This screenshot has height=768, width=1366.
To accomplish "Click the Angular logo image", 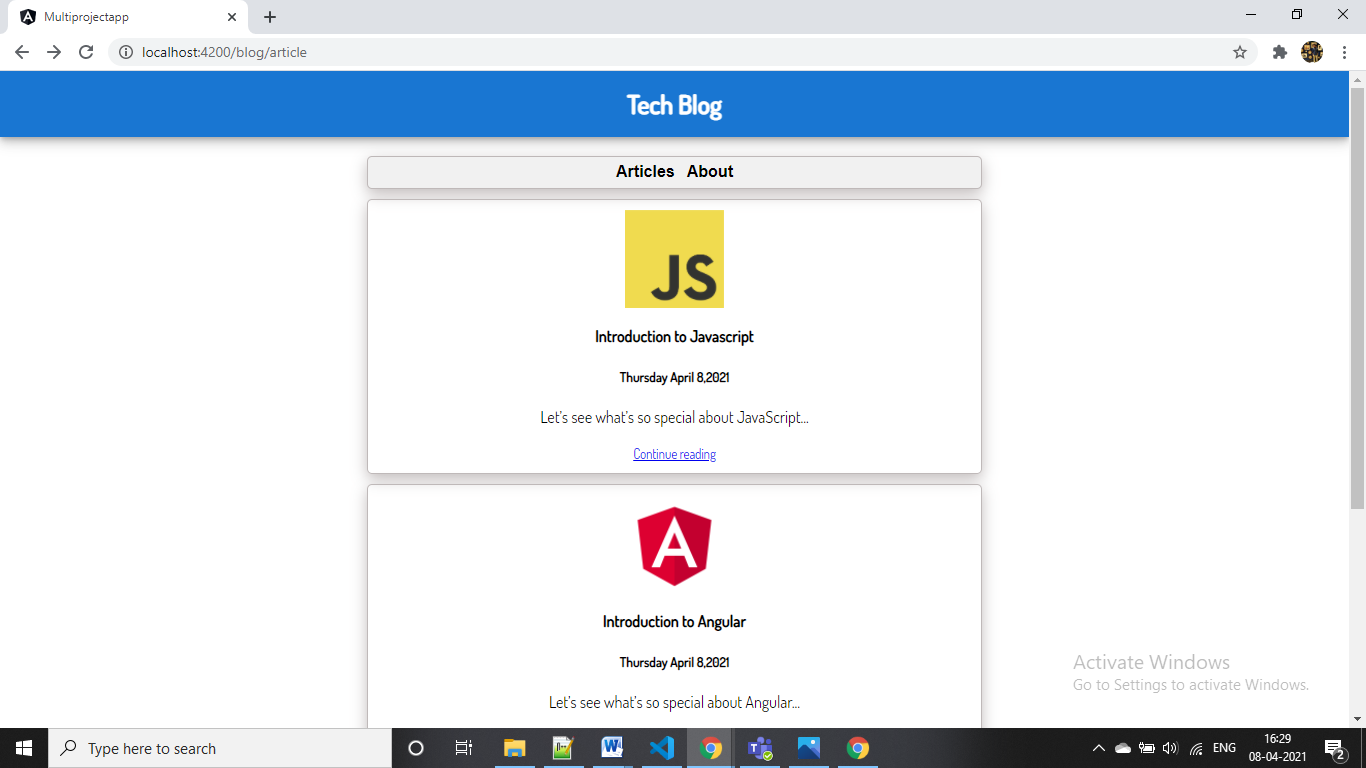I will [x=674, y=546].
